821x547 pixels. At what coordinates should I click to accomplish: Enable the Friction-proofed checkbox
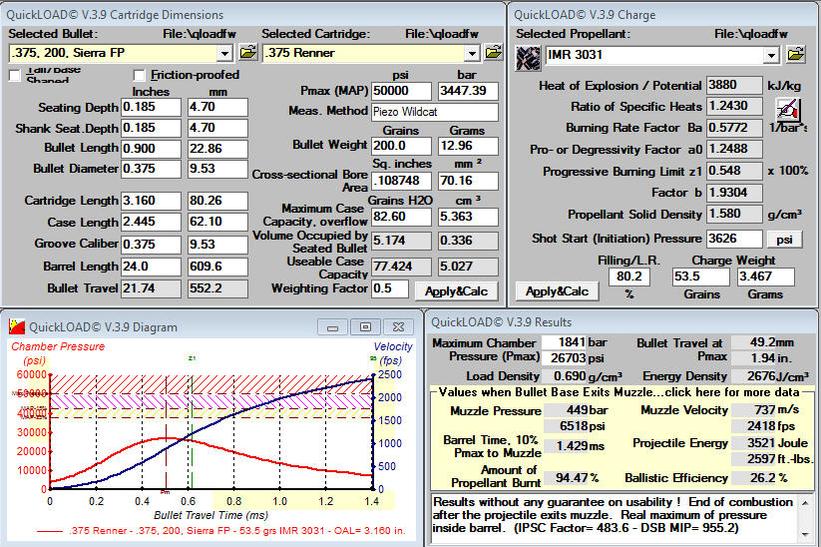(x=141, y=75)
